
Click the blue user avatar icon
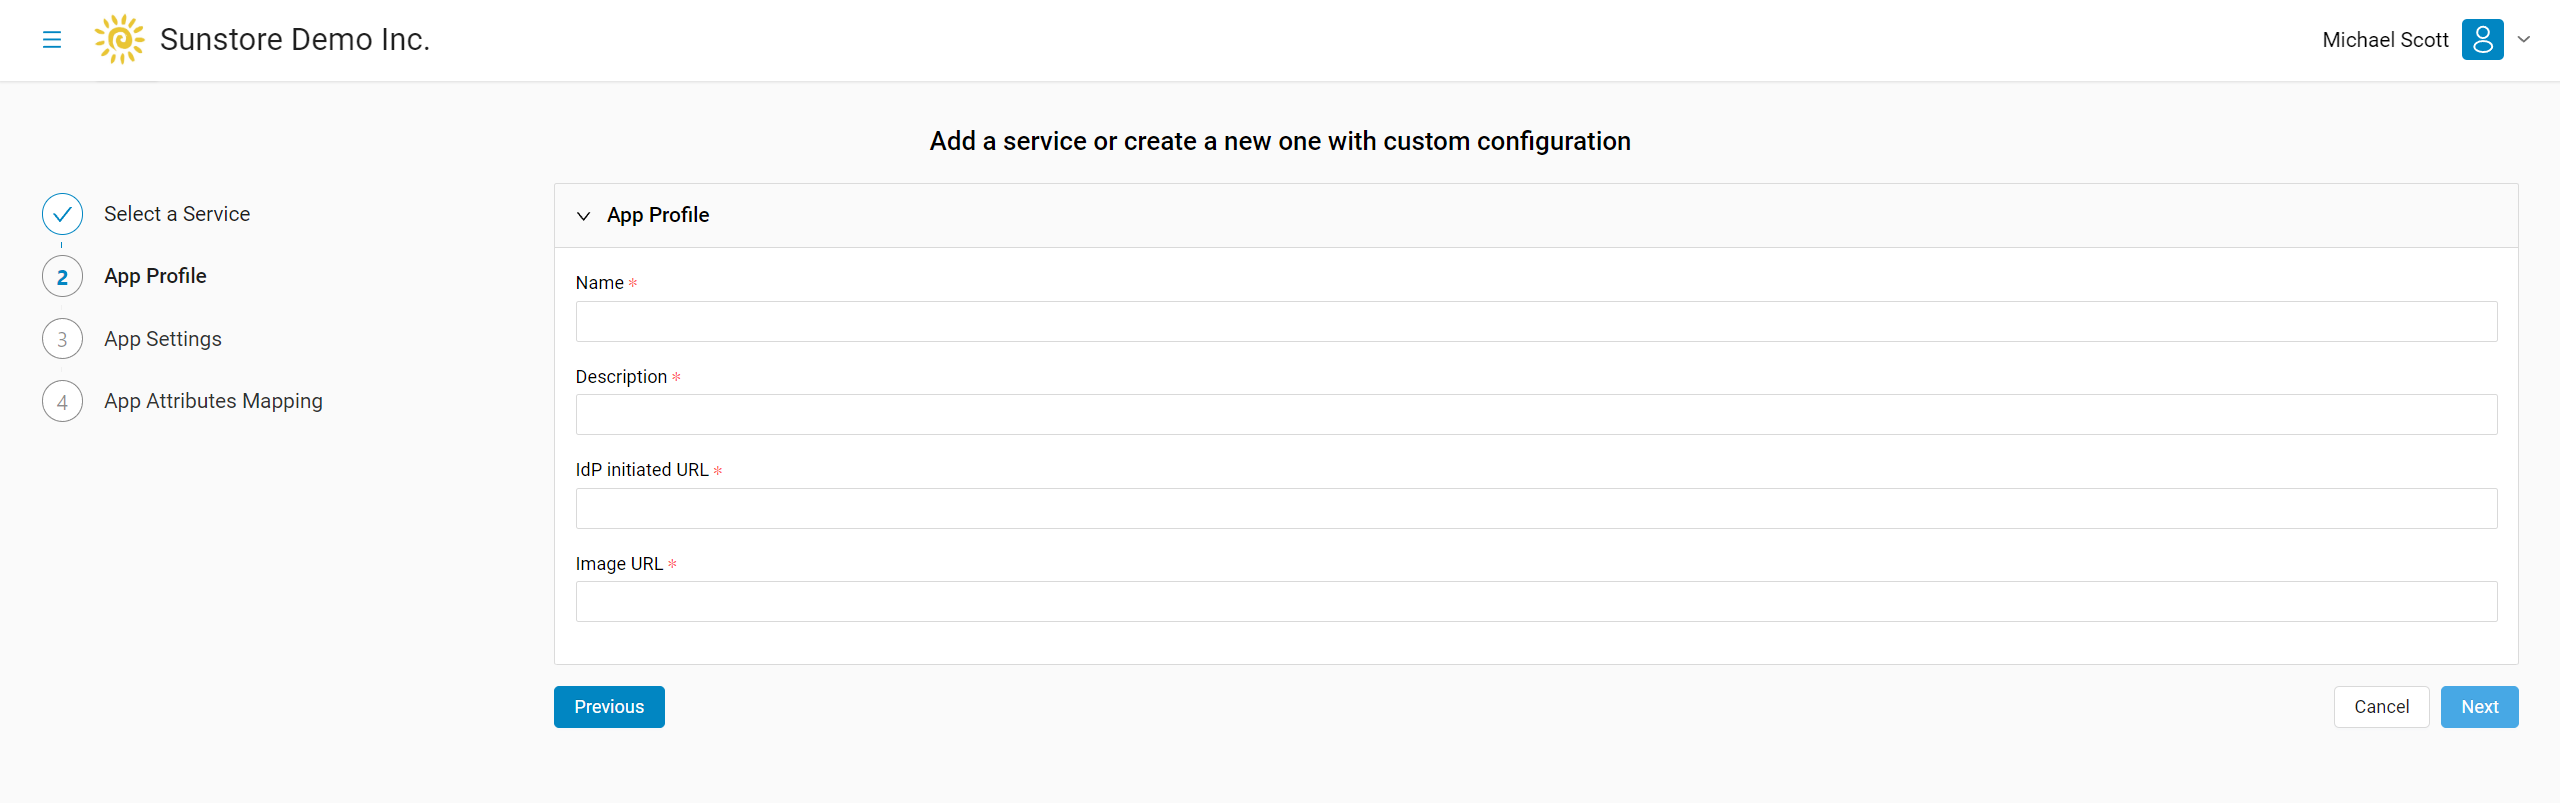coord(2482,40)
